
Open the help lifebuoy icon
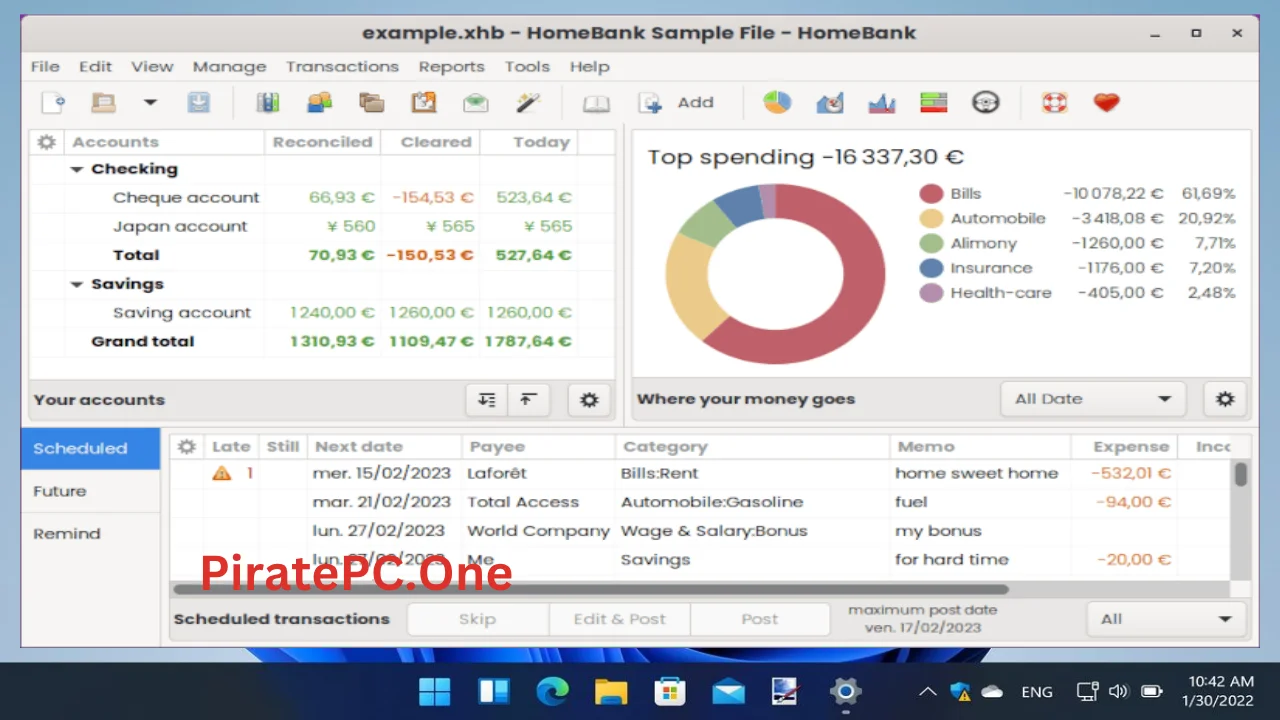pos(1054,102)
